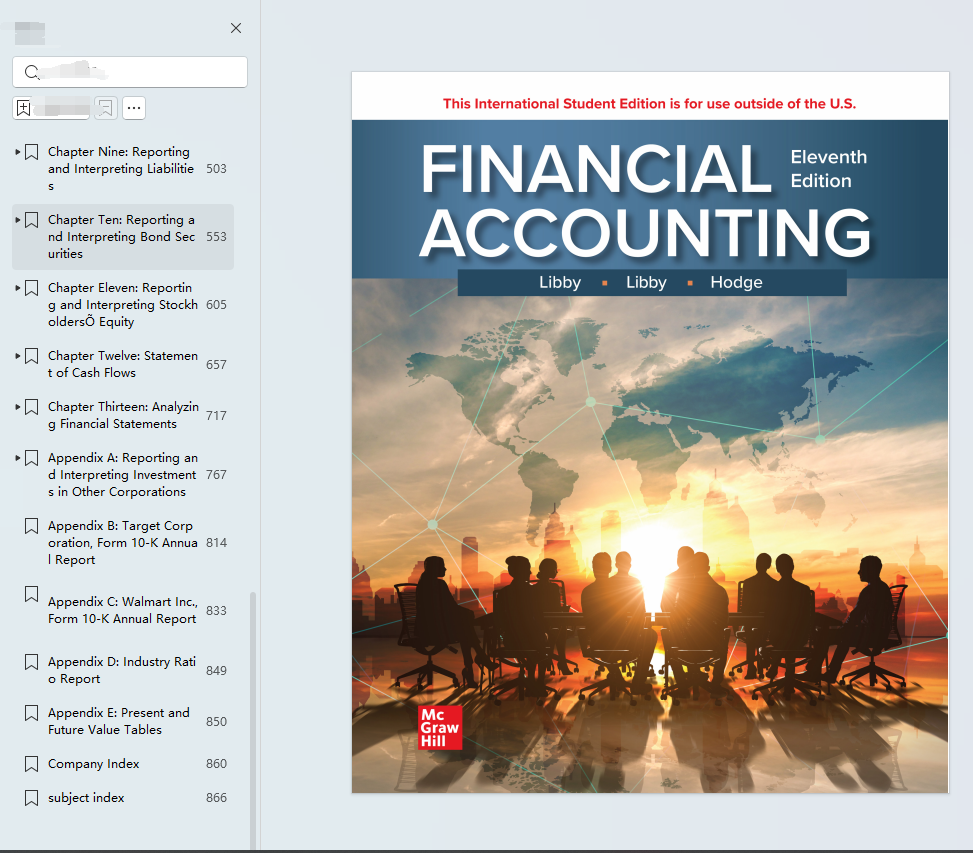
Task: Click the bookmark icon beside Chapter Ten
Action: (x=32, y=220)
